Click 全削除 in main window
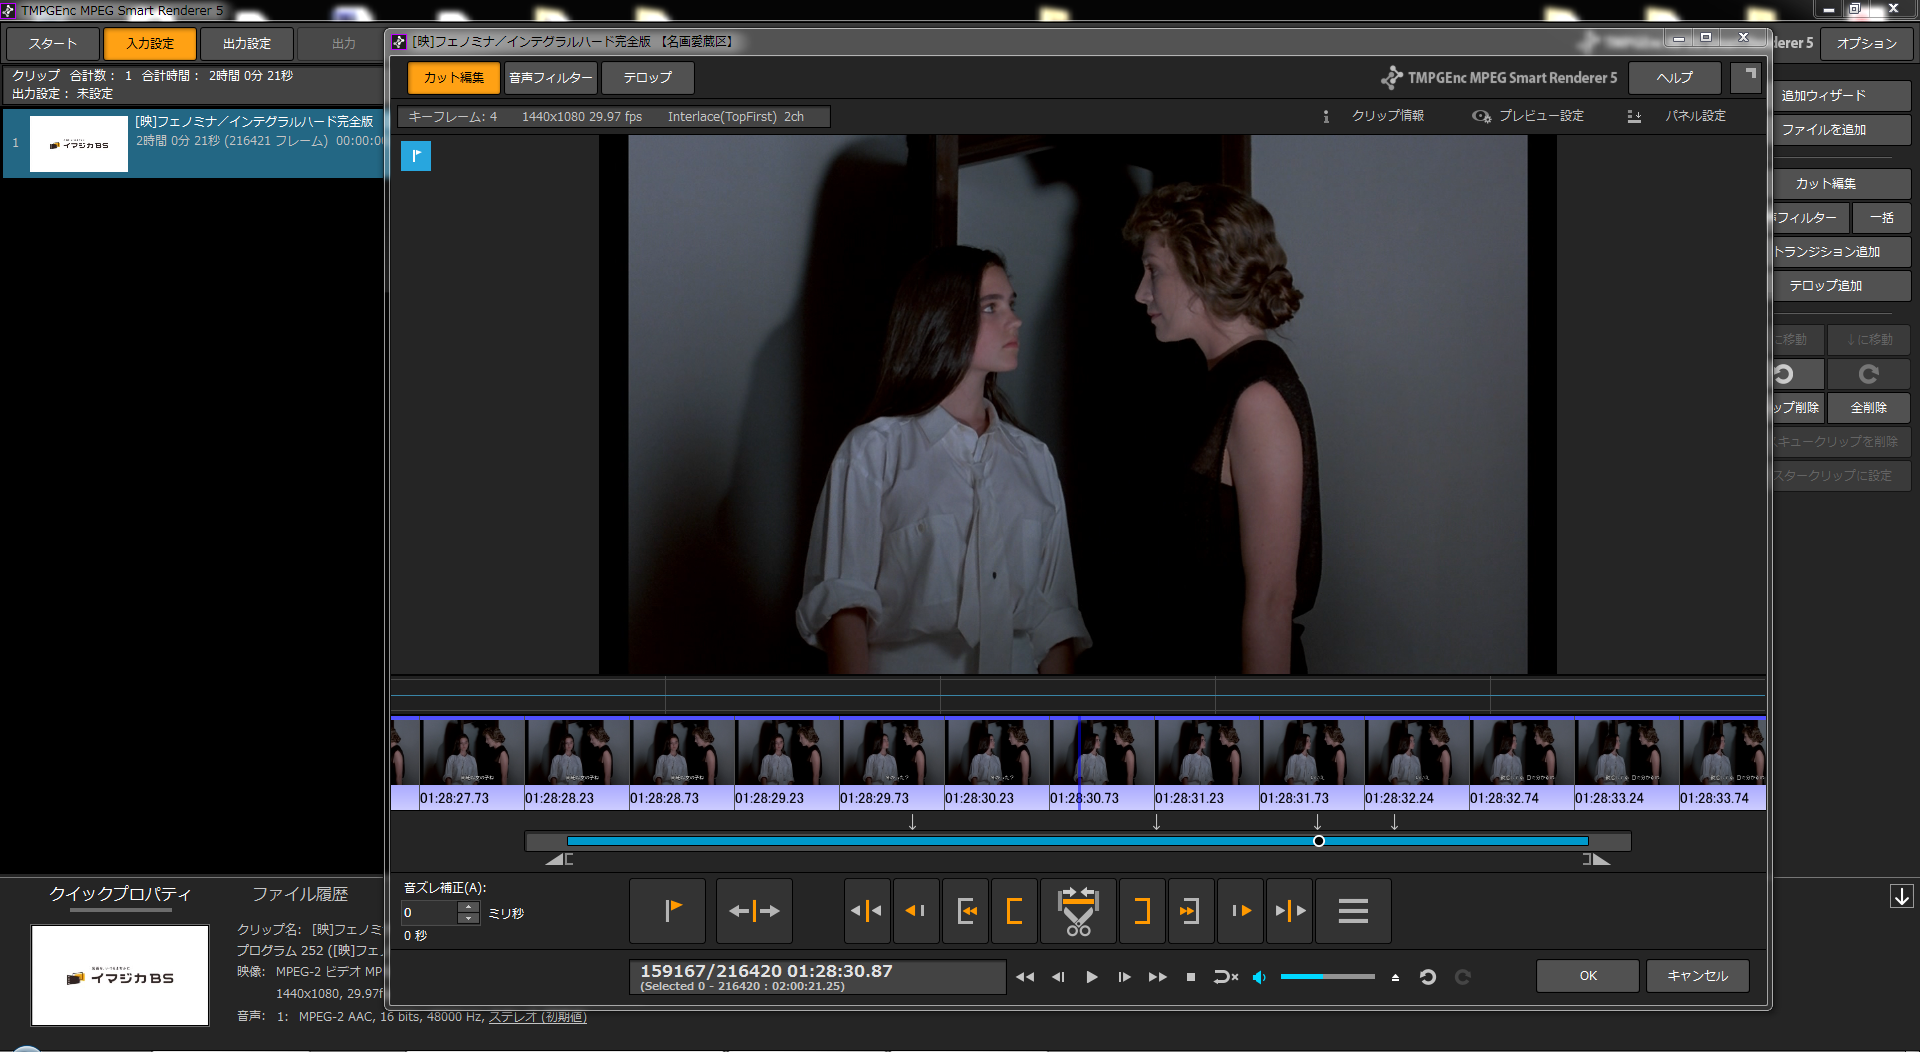The image size is (1920, 1052). (1869, 408)
